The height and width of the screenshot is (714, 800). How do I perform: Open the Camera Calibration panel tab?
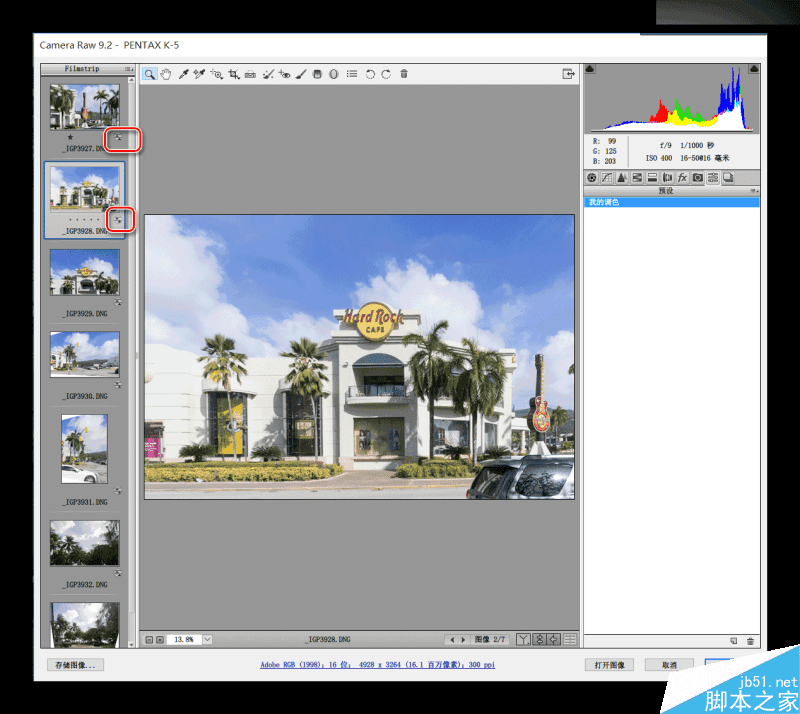point(697,178)
